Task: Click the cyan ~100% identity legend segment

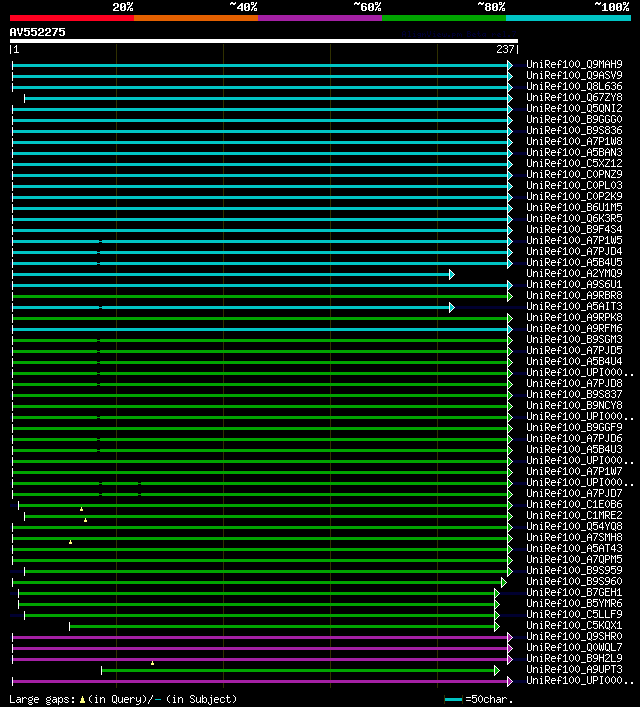Action: click(568, 18)
